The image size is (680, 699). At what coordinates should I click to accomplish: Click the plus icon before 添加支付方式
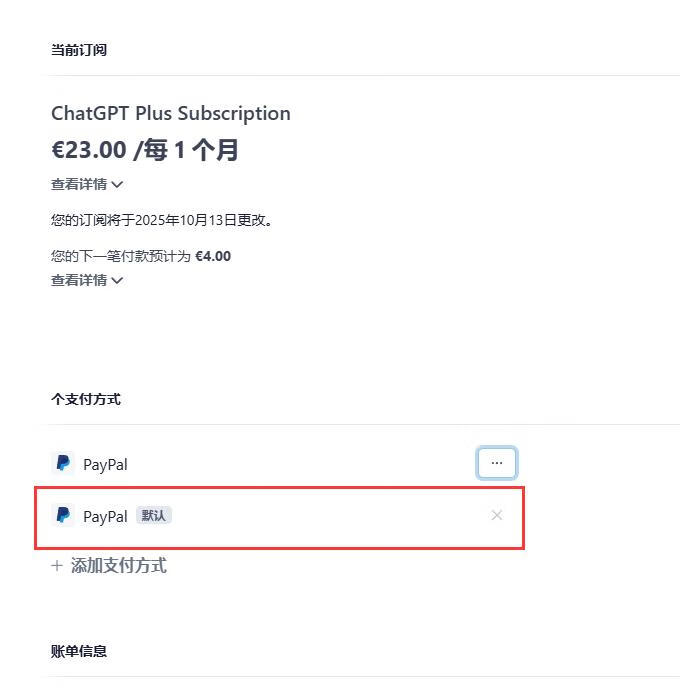pos(56,566)
